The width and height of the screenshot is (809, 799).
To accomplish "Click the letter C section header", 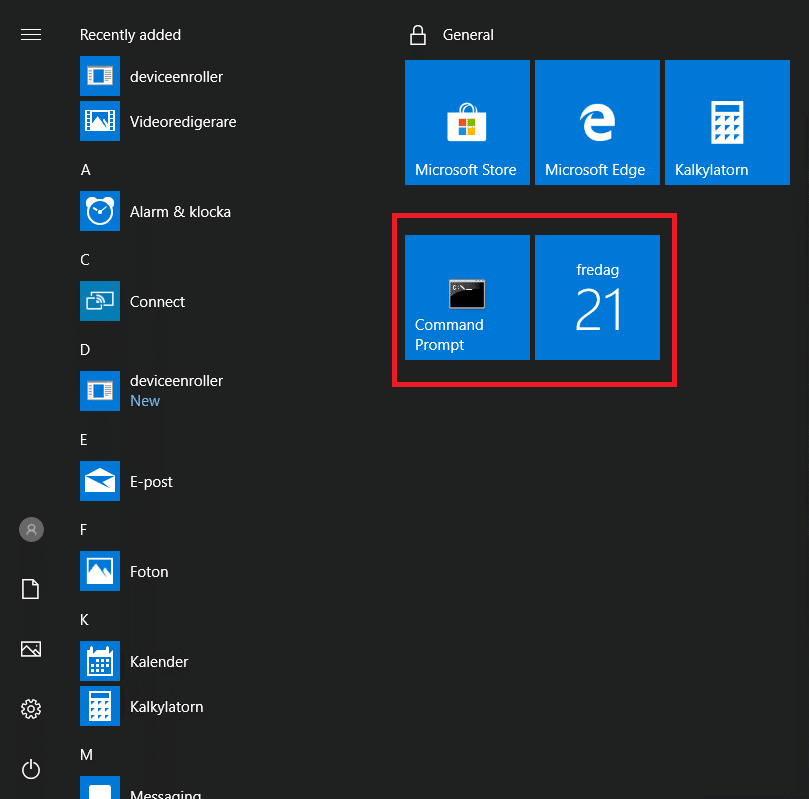I will [85, 259].
